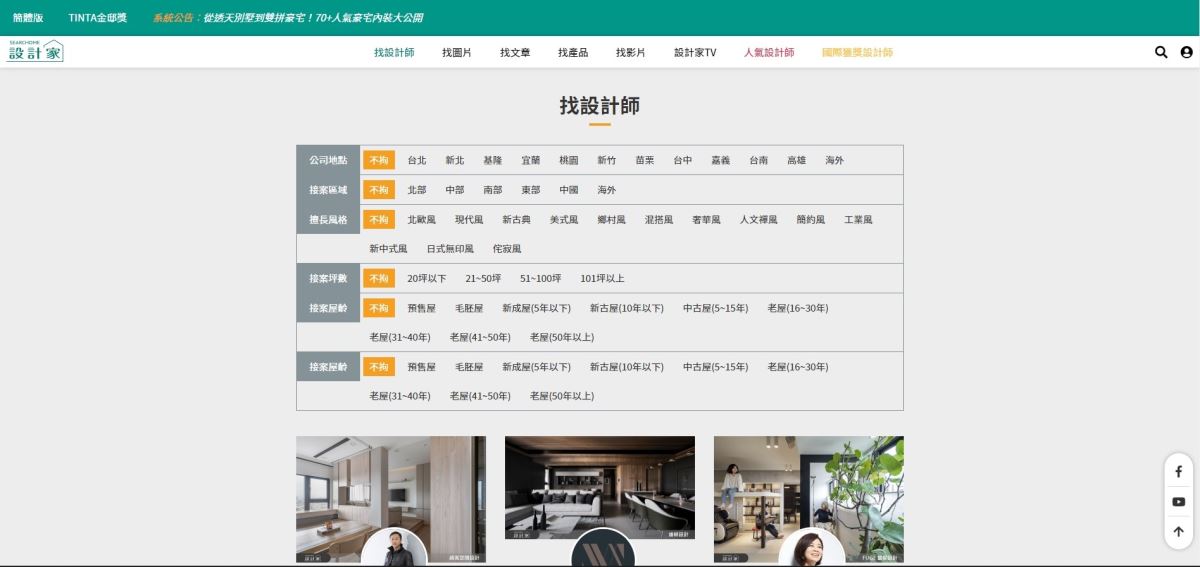Viewport: 1200px width, 567px height.
Task: Click the male designer avatar portrait
Action: [x=394, y=547]
